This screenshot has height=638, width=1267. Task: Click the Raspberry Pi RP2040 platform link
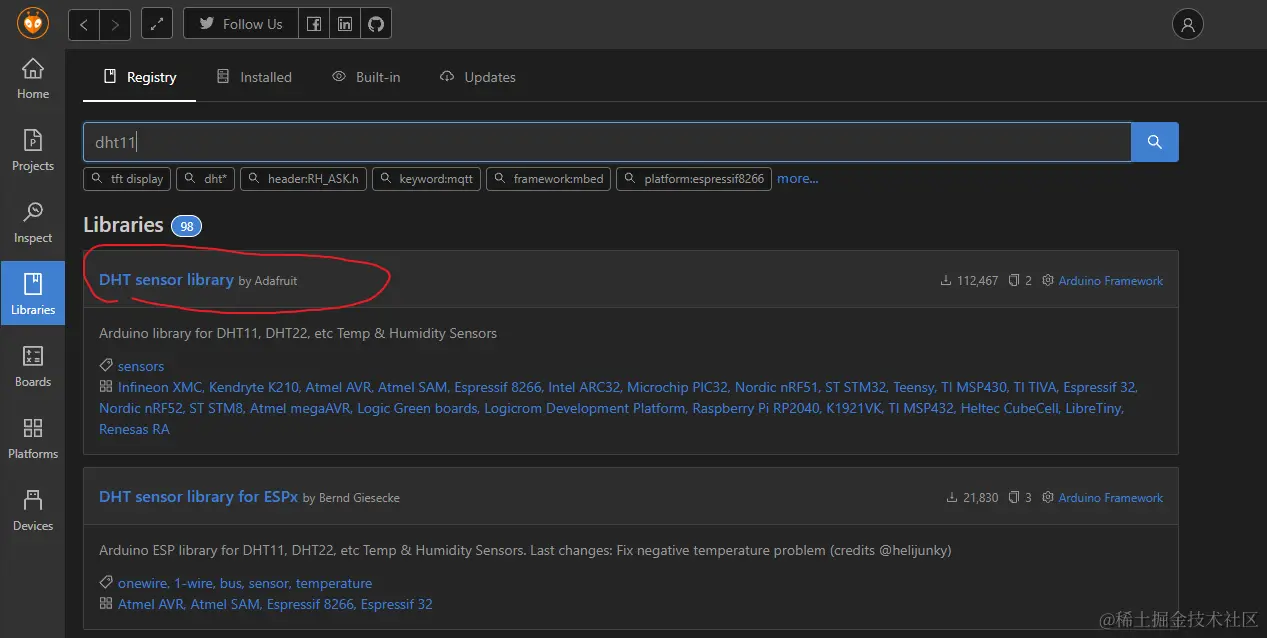(x=756, y=408)
